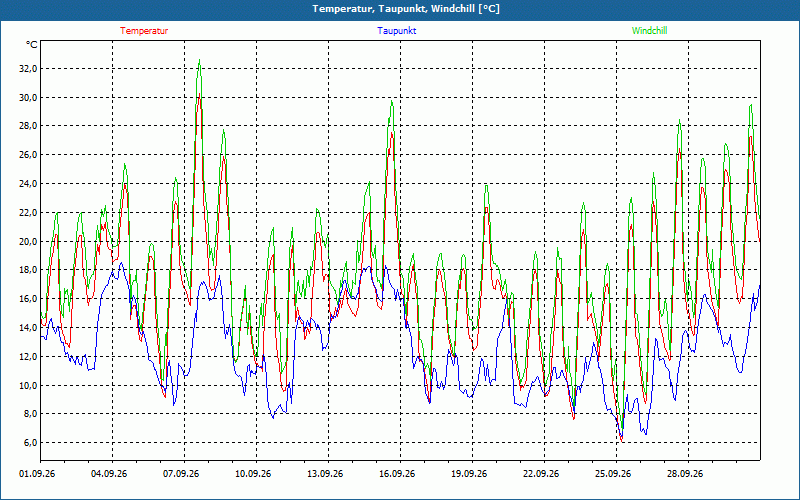Click the 22,0 y-axis value

(x=28, y=212)
